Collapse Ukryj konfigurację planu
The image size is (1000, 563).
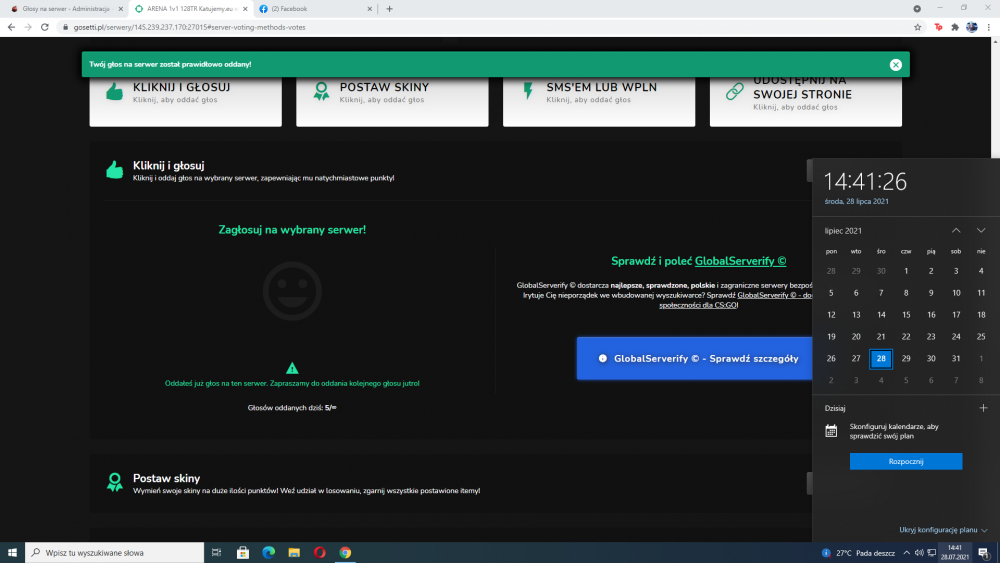point(943,530)
